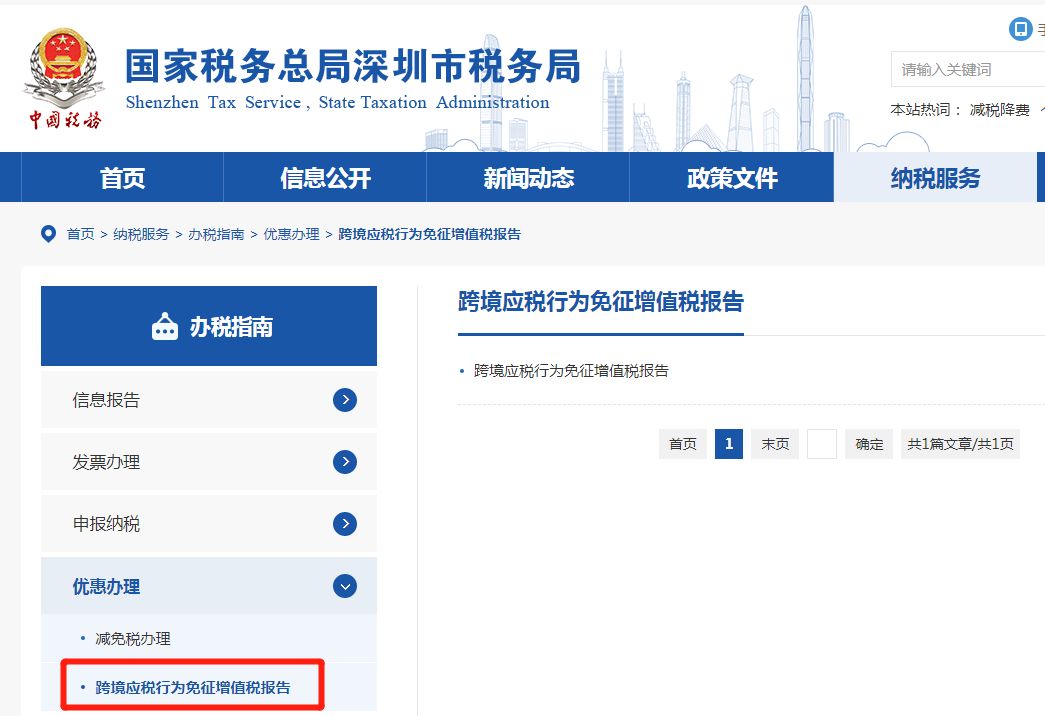1045x716 pixels.
Task: Click the mobile version icon at top right
Action: point(1020,29)
